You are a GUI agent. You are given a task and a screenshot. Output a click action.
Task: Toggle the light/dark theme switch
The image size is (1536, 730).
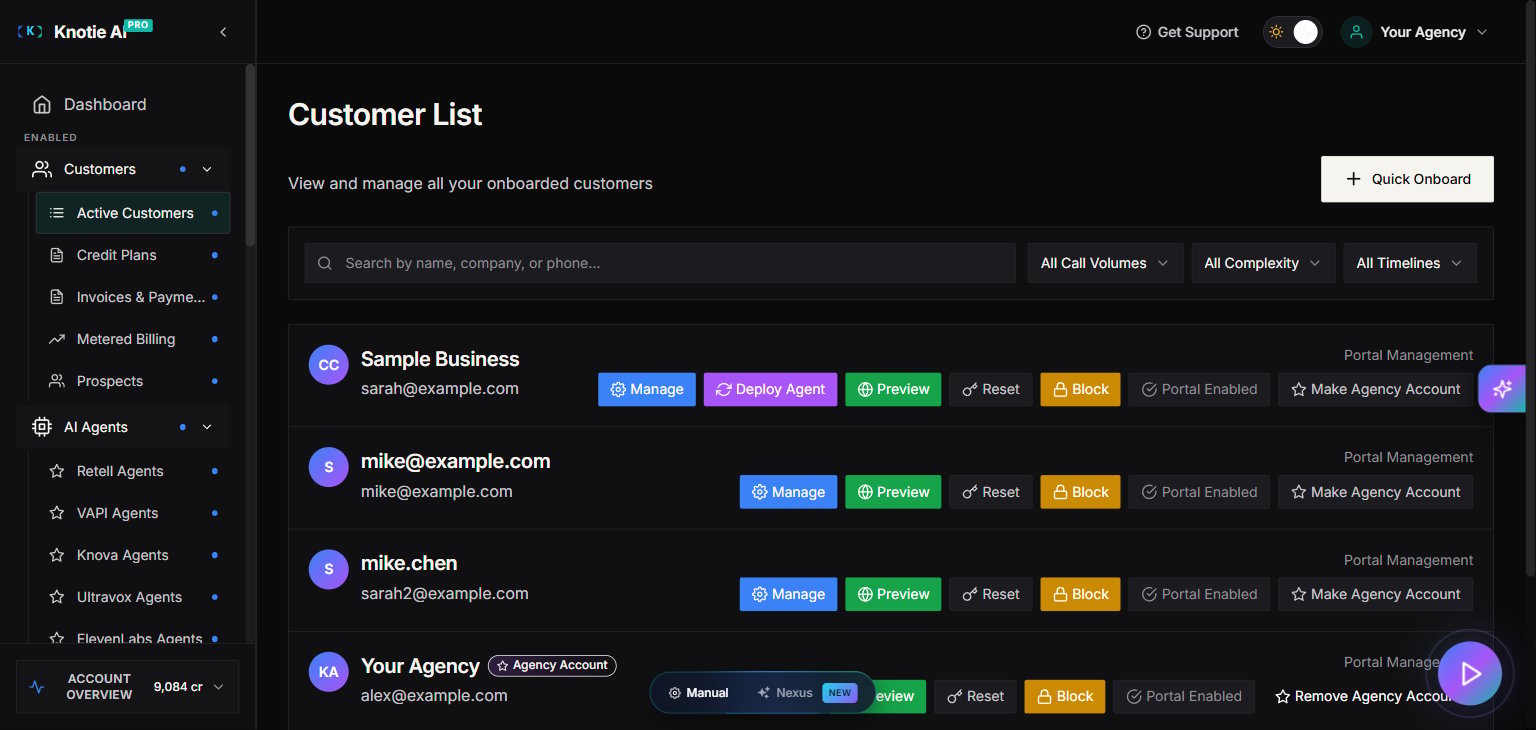tap(1292, 32)
